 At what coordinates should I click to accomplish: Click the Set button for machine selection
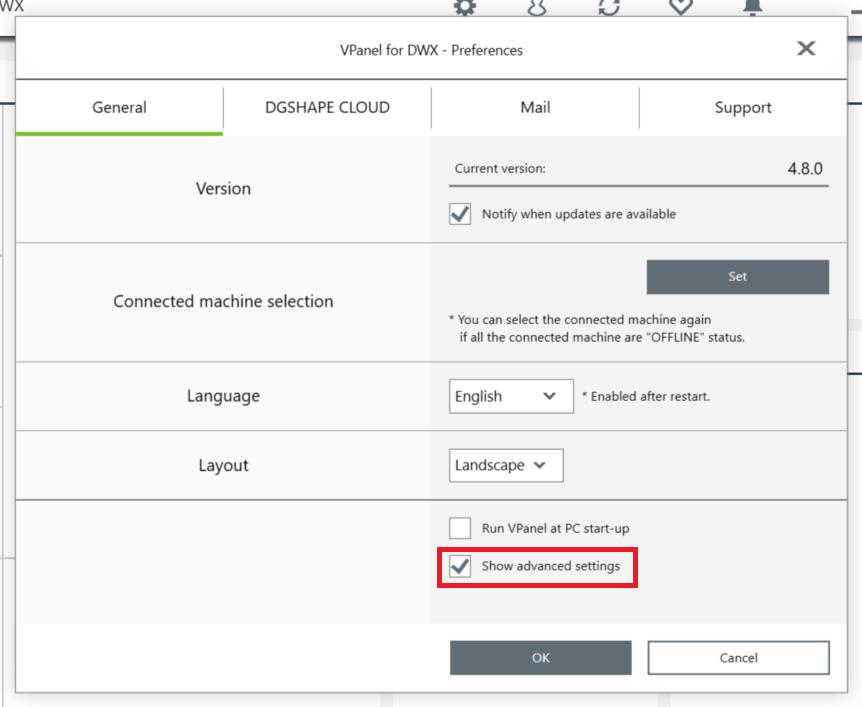coord(738,277)
